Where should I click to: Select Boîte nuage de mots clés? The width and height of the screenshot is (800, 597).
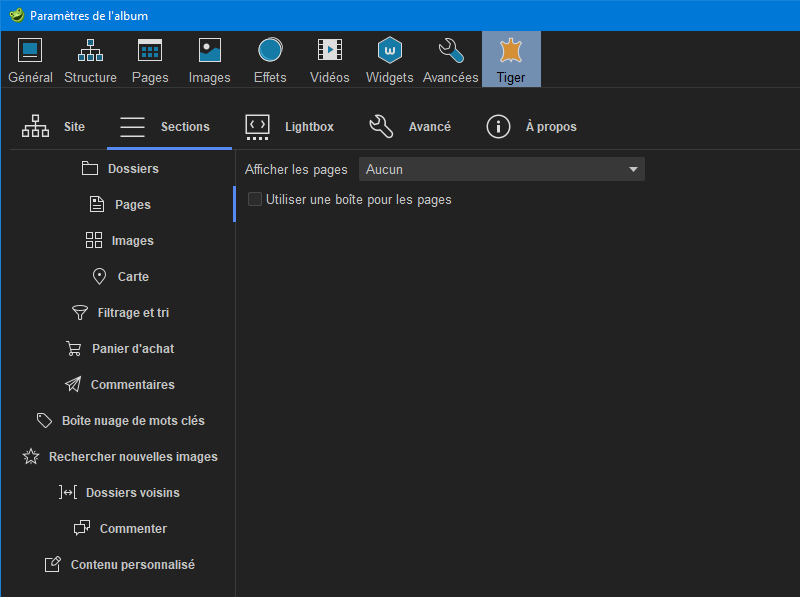click(x=120, y=421)
